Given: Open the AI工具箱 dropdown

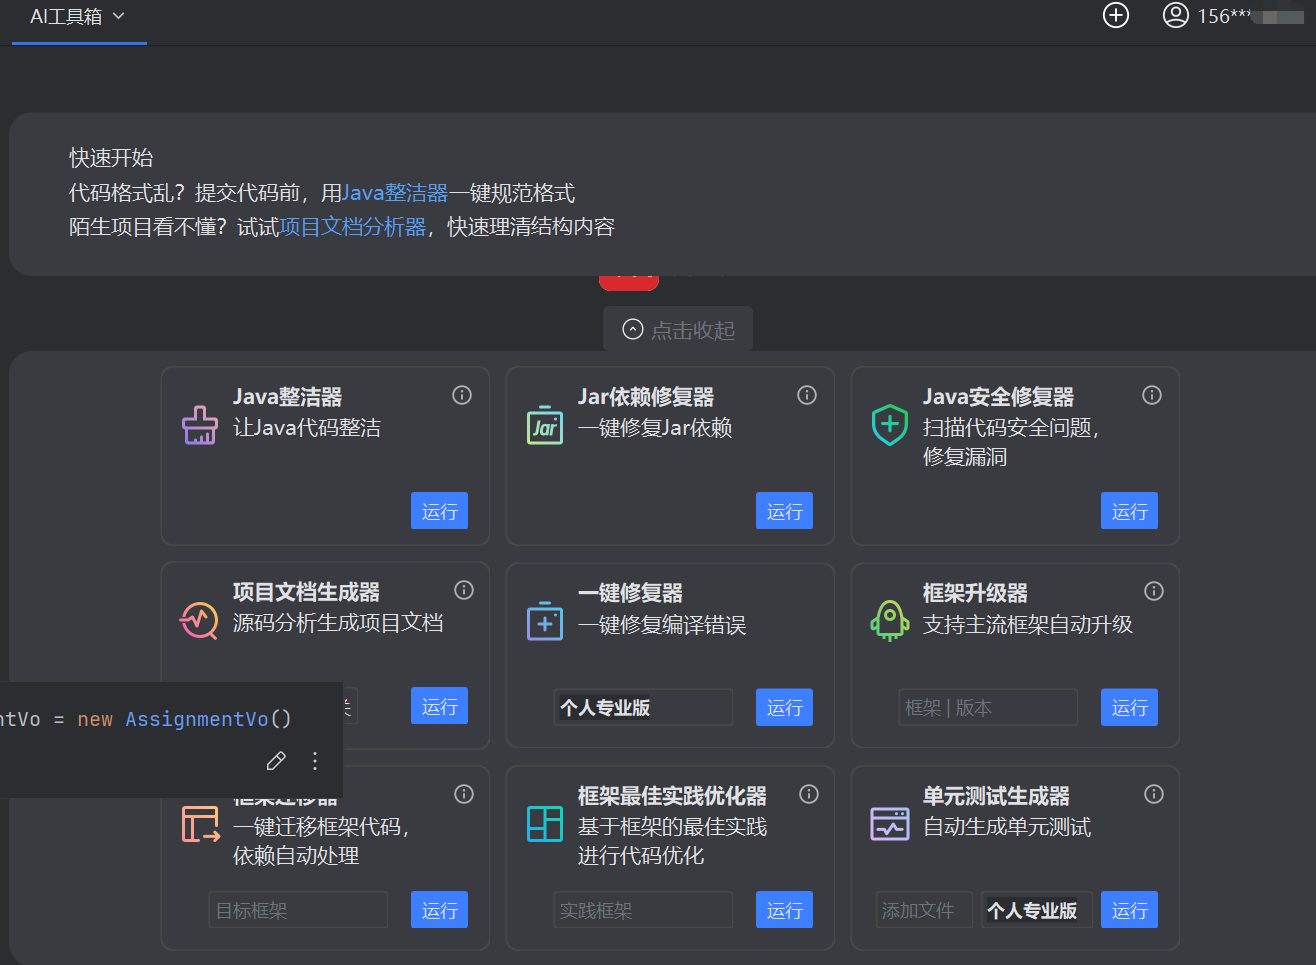Looking at the screenshot, I should 79,17.
